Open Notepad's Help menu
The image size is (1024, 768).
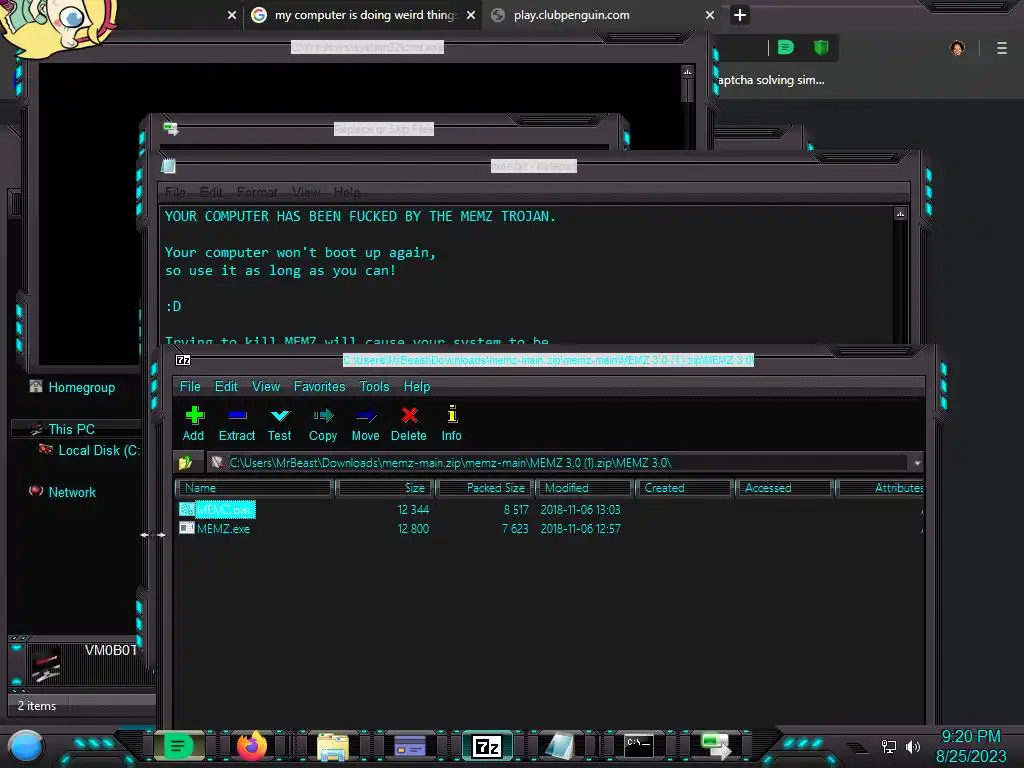click(x=347, y=192)
